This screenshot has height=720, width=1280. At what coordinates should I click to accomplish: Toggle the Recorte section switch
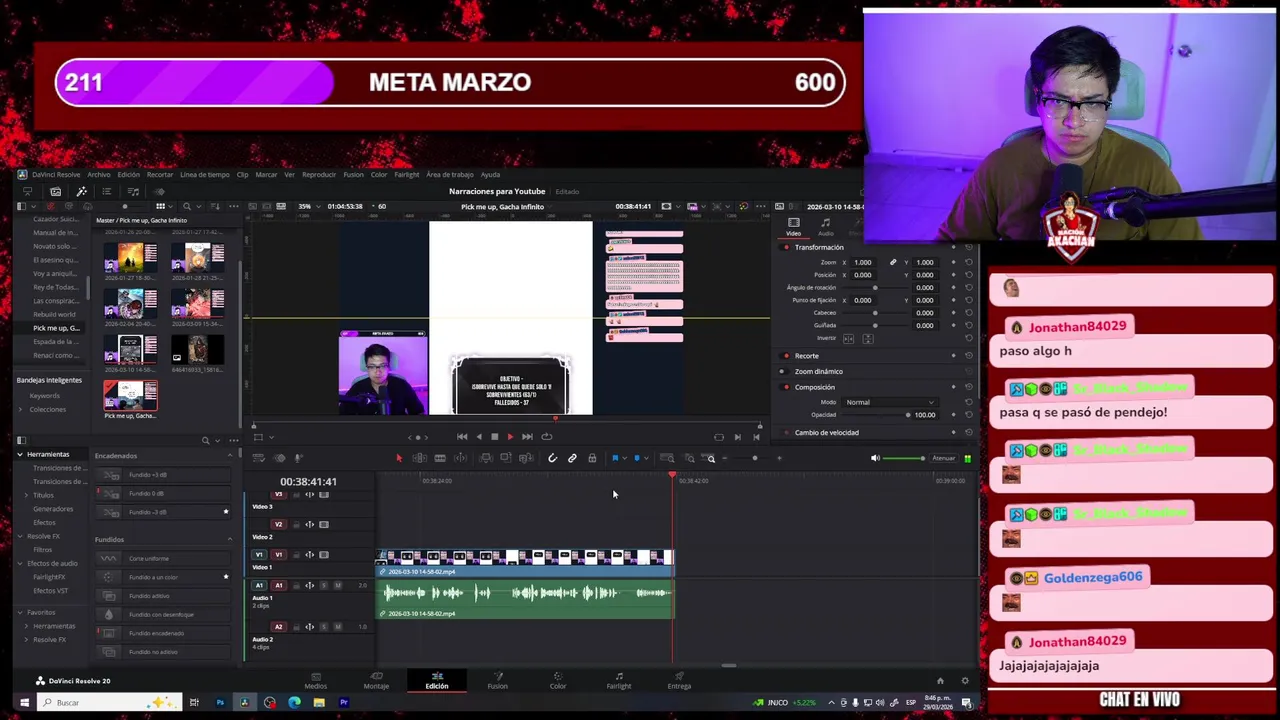786,356
